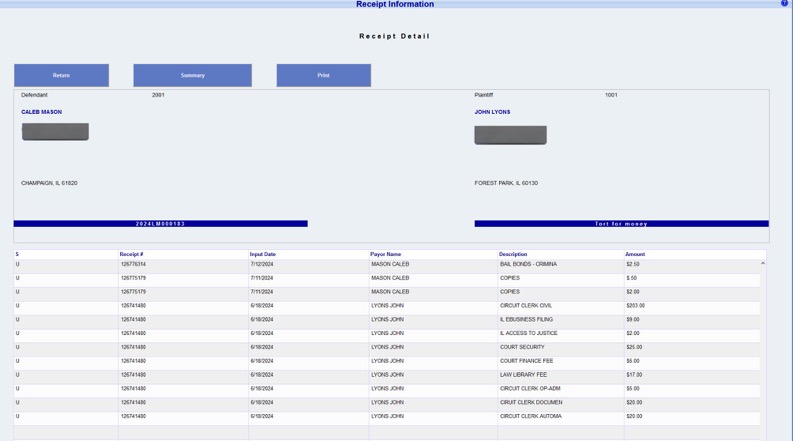Click the Print button

pos(324,75)
